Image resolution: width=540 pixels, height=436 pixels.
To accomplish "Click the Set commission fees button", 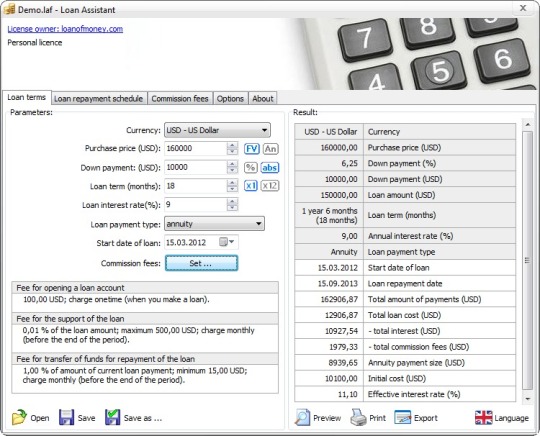I will (x=201, y=263).
